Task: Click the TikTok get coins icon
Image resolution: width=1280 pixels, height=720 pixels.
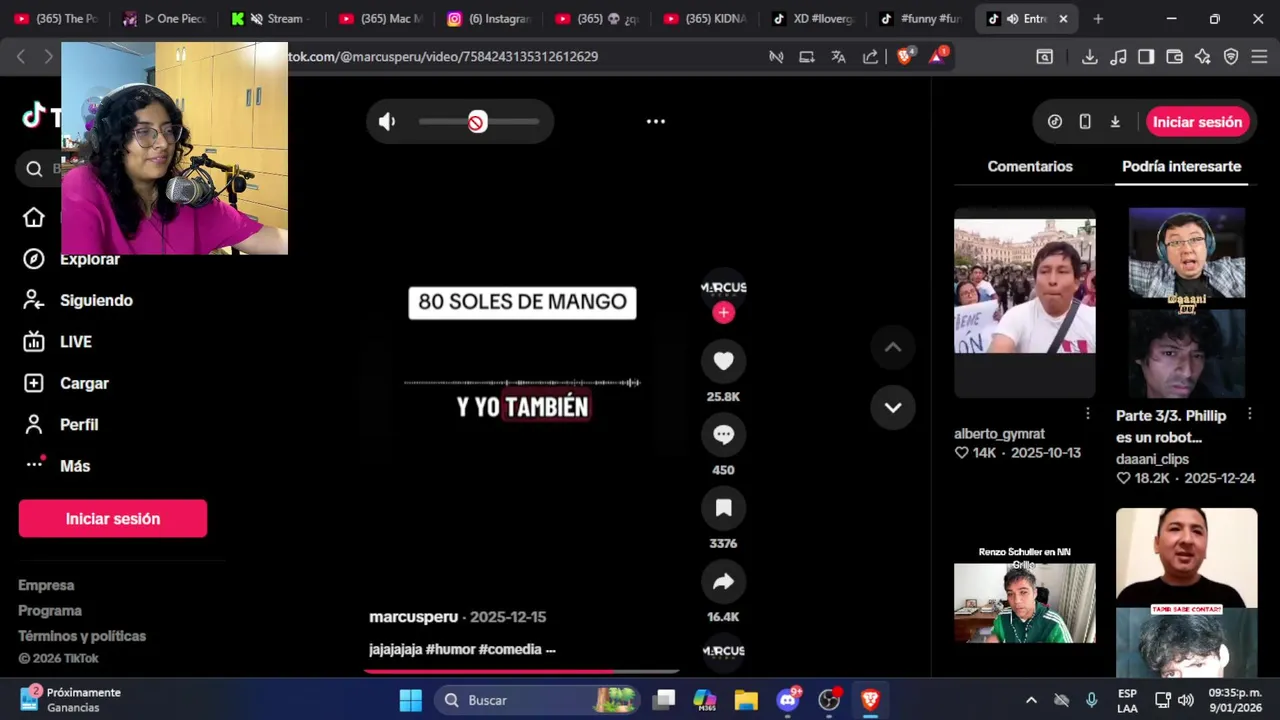Action: pos(1055,122)
